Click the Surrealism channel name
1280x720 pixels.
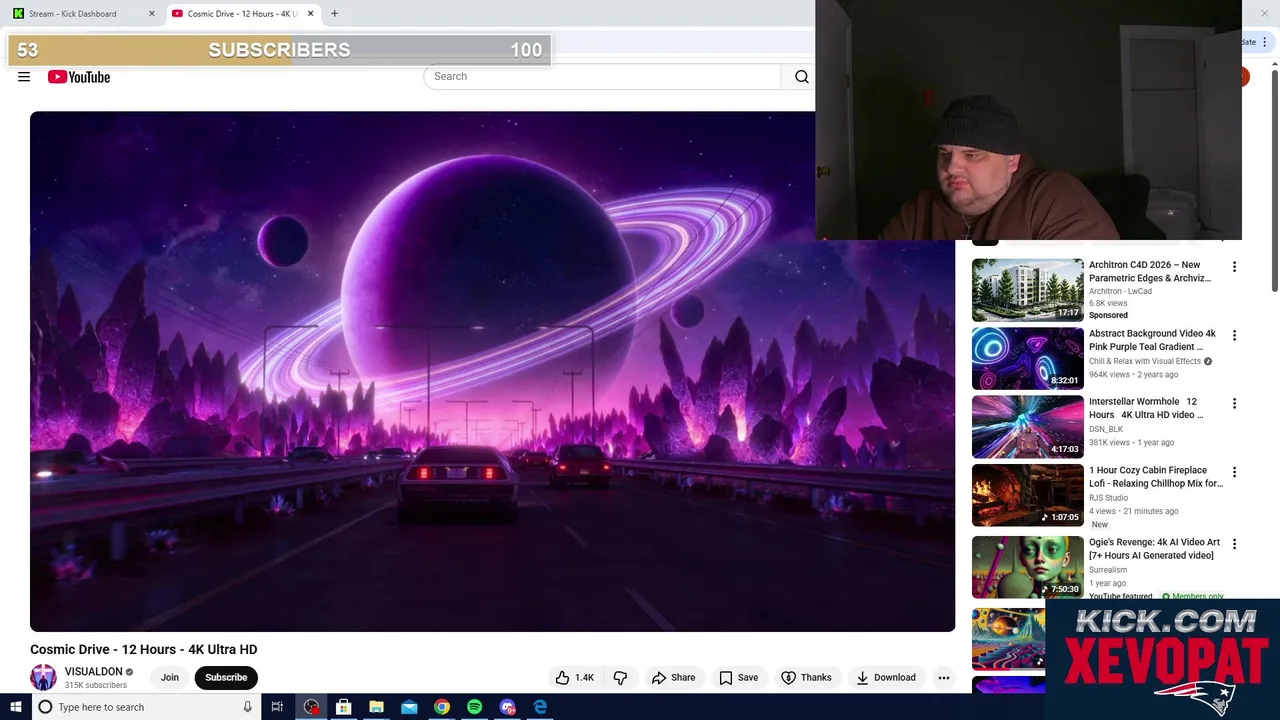1108,570
